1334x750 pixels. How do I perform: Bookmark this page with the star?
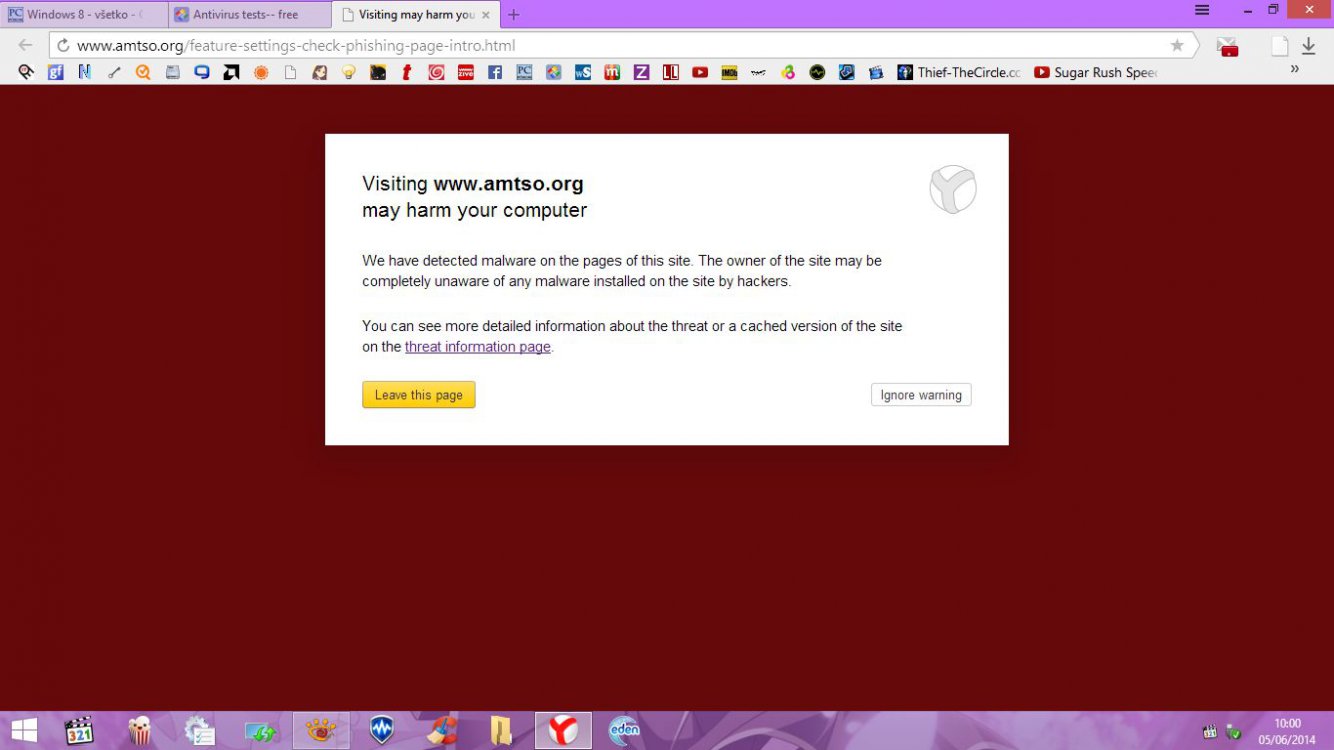[x=1177, y=45]
